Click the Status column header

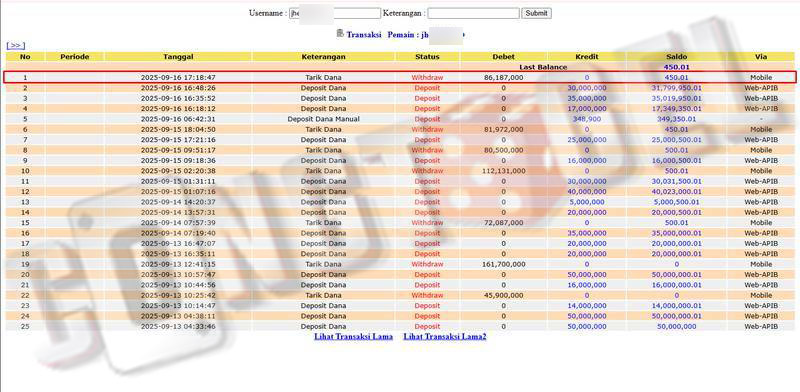428,57
